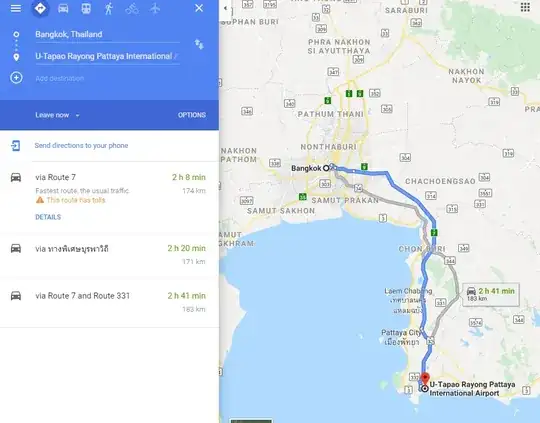Expand the Leave now dropdown

point(58,115)
